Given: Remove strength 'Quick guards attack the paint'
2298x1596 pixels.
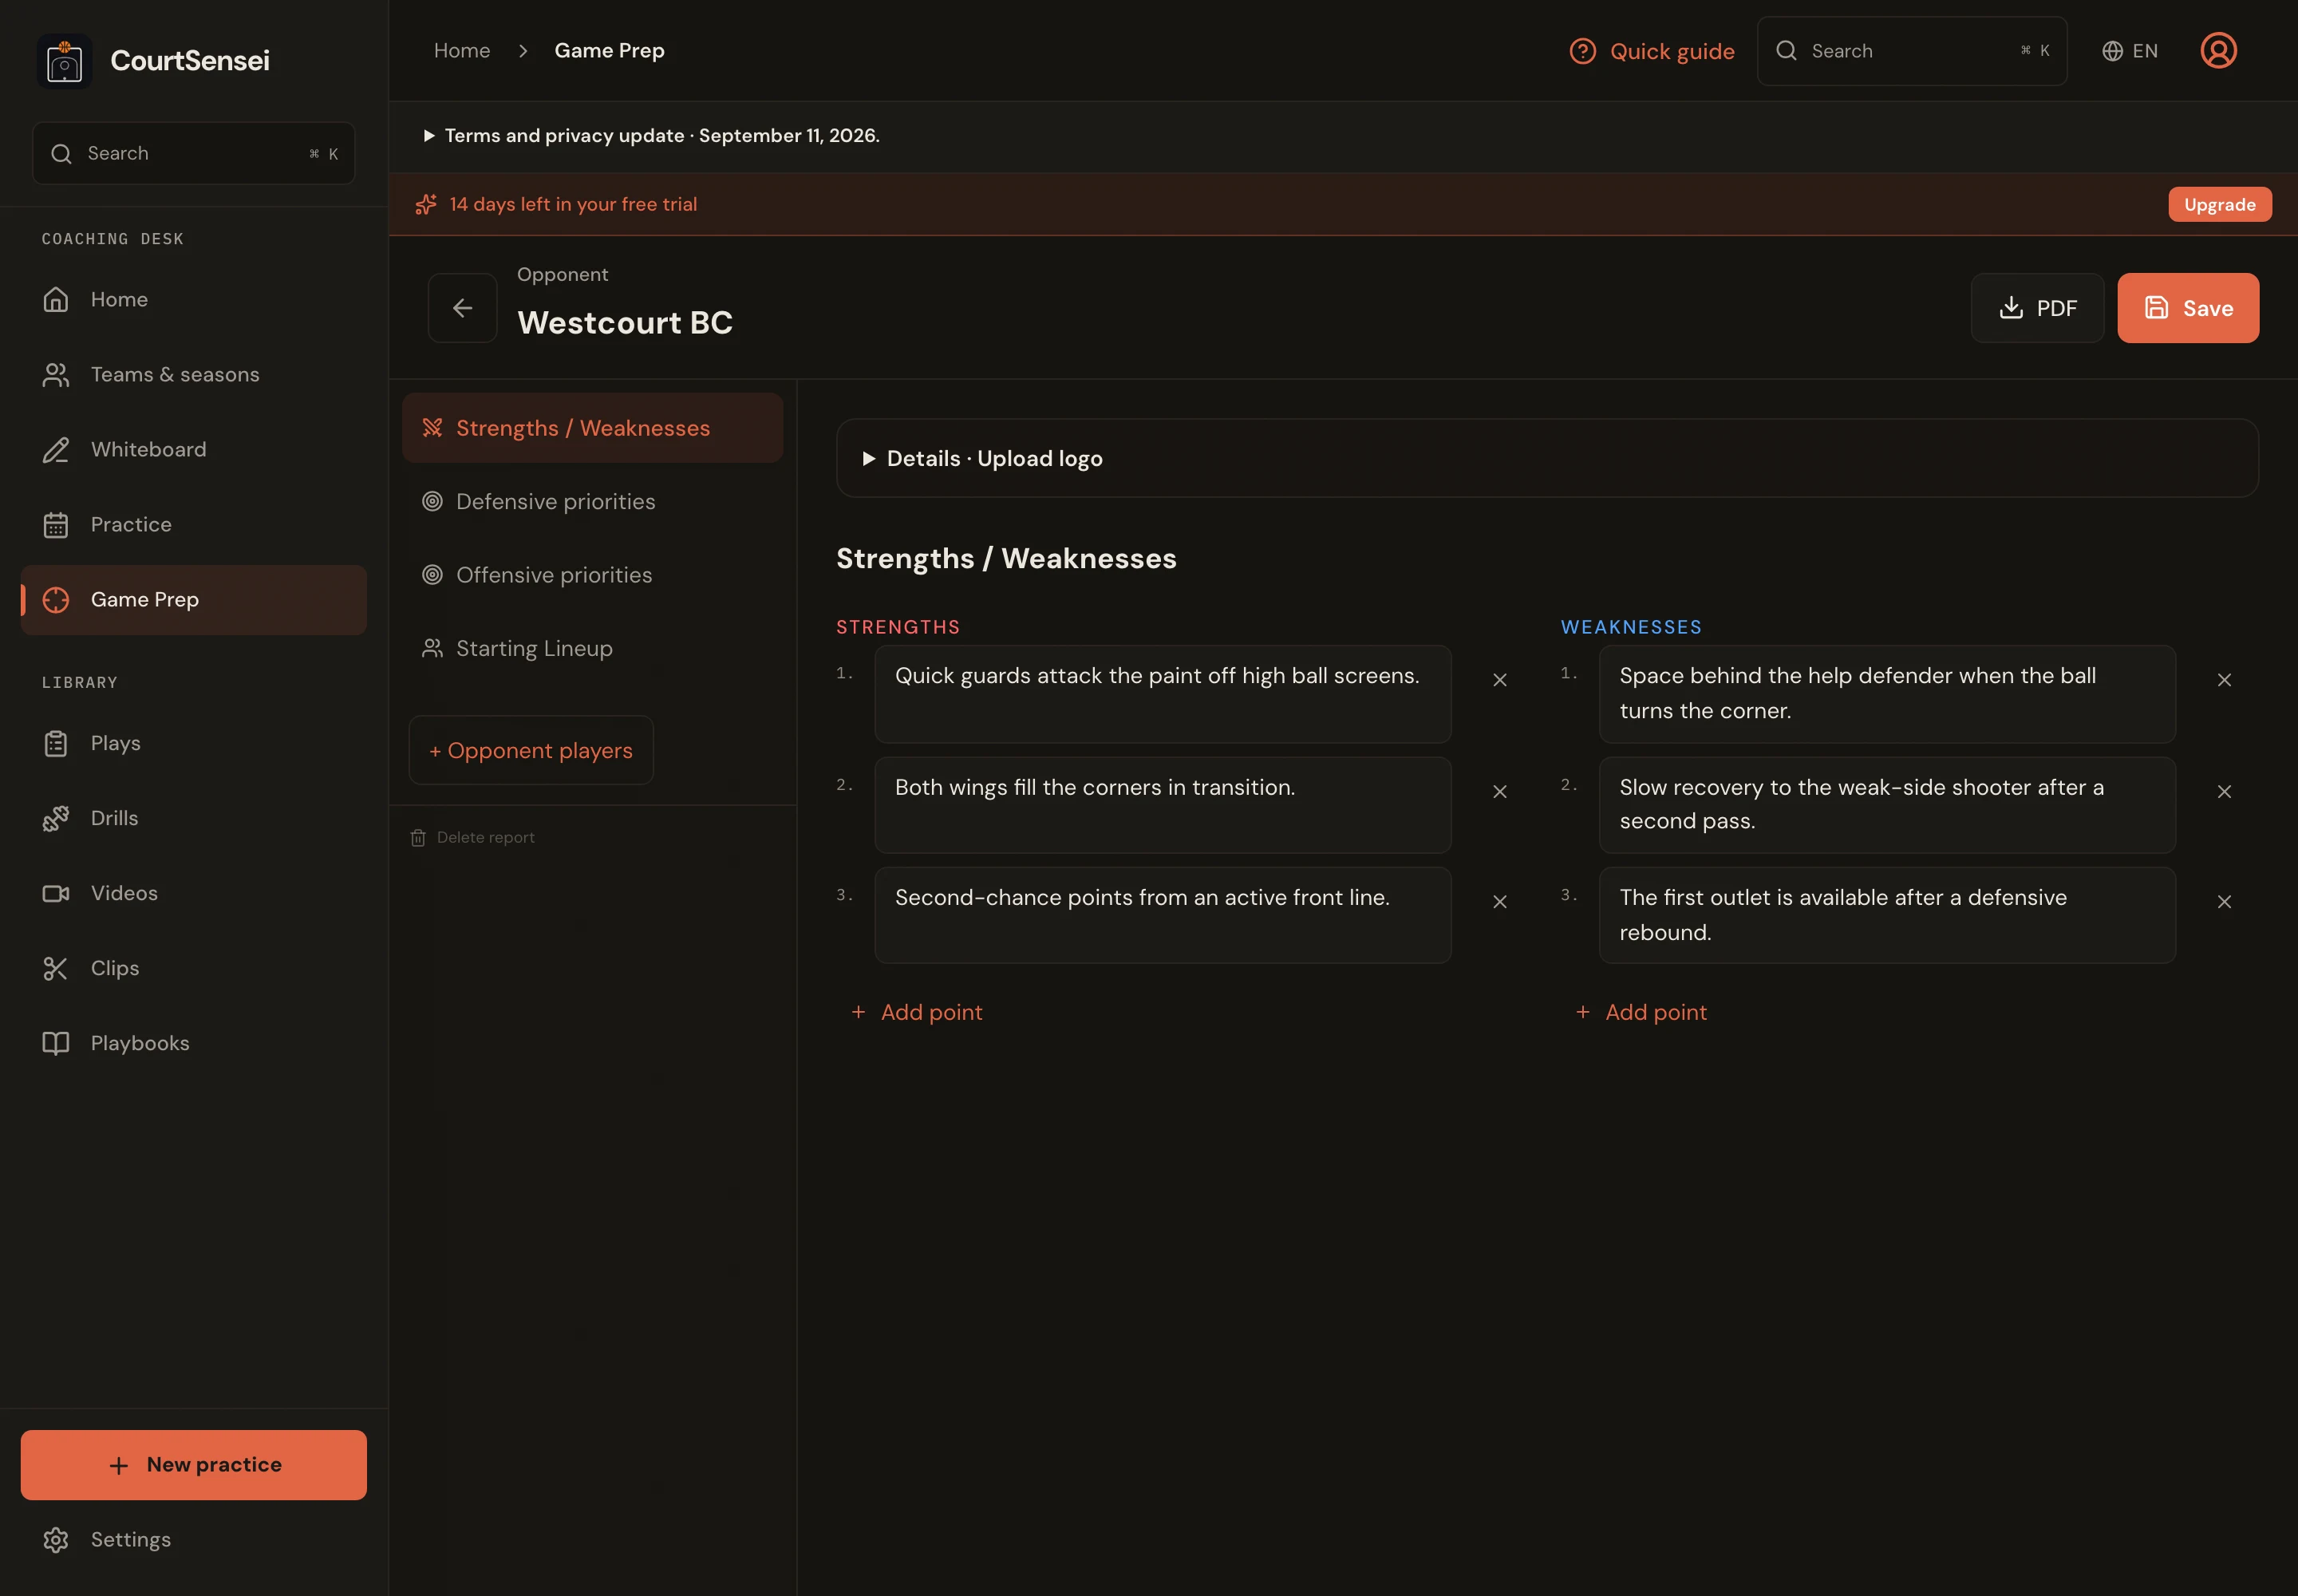Looking at the screenshot, I should tap(1499, 680).
